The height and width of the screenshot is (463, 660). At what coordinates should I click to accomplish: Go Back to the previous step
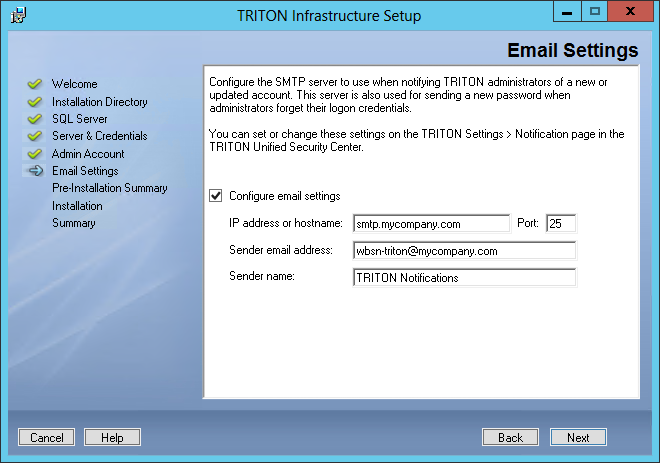pos(510,437)
